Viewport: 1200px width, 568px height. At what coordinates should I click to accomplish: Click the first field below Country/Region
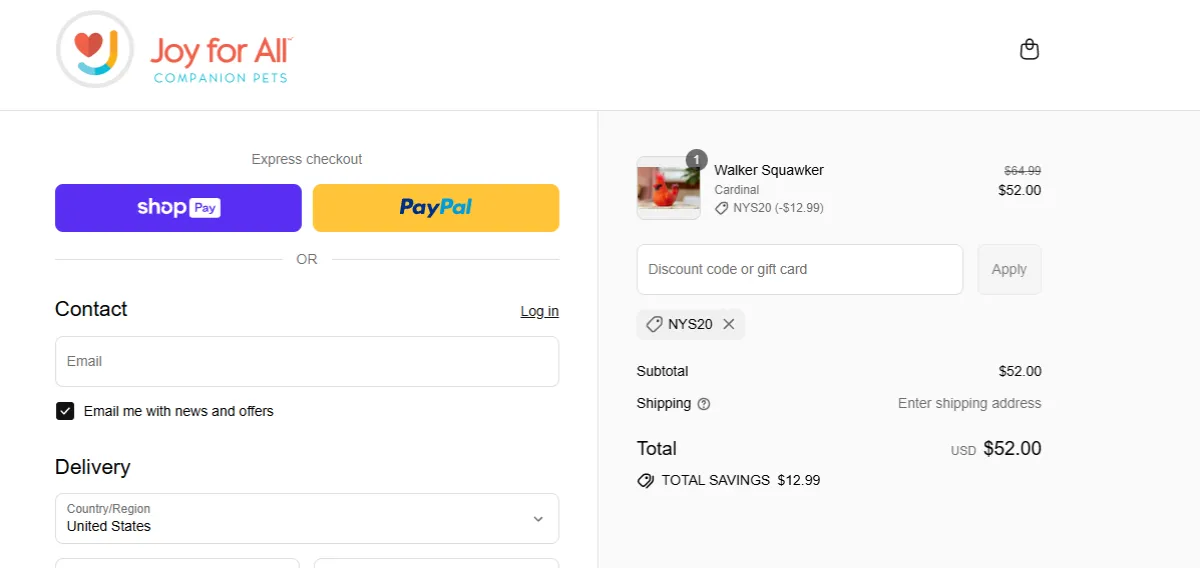(x=177, y=563)
